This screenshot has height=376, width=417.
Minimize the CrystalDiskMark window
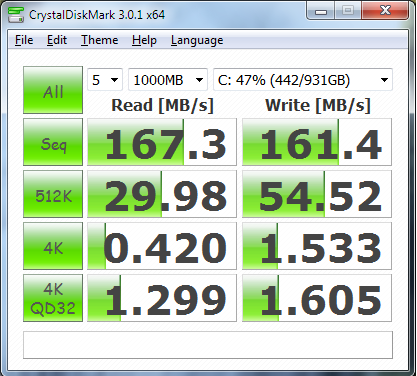[x=321, y=11]
